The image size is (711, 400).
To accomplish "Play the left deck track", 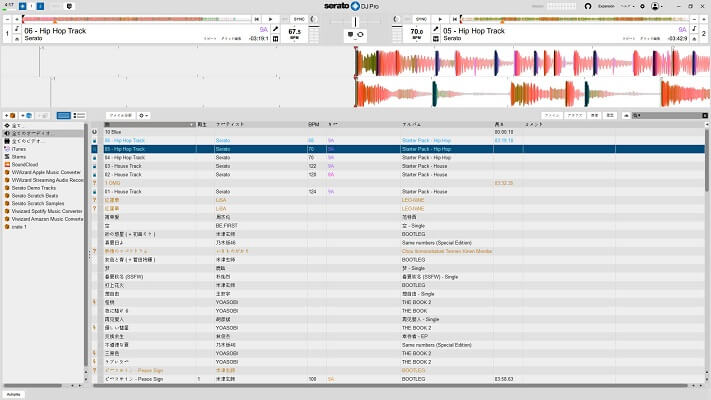I will pyautogui.click(x=271, y=19).
